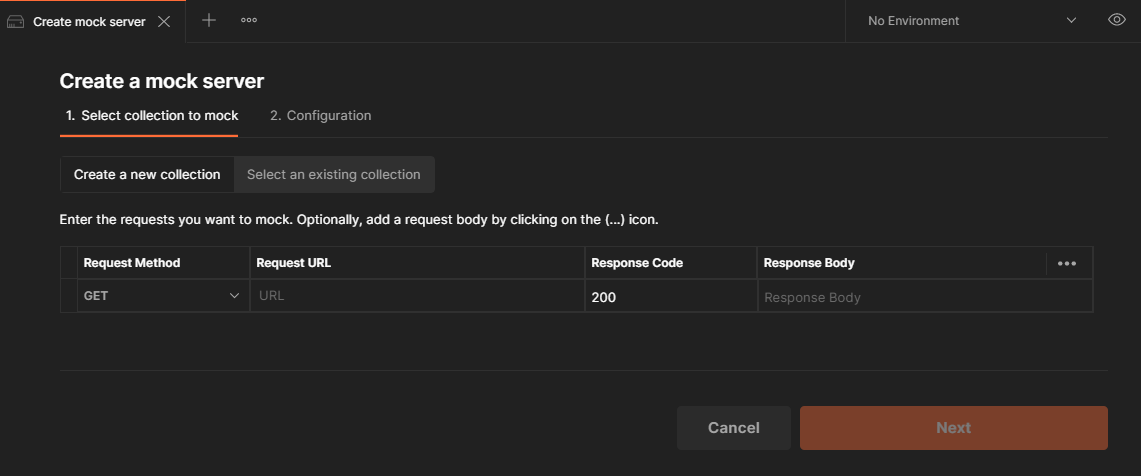Open the table column options ellipsis icon
Viewport: 1141px width, 476px height.
point(1067,263)
